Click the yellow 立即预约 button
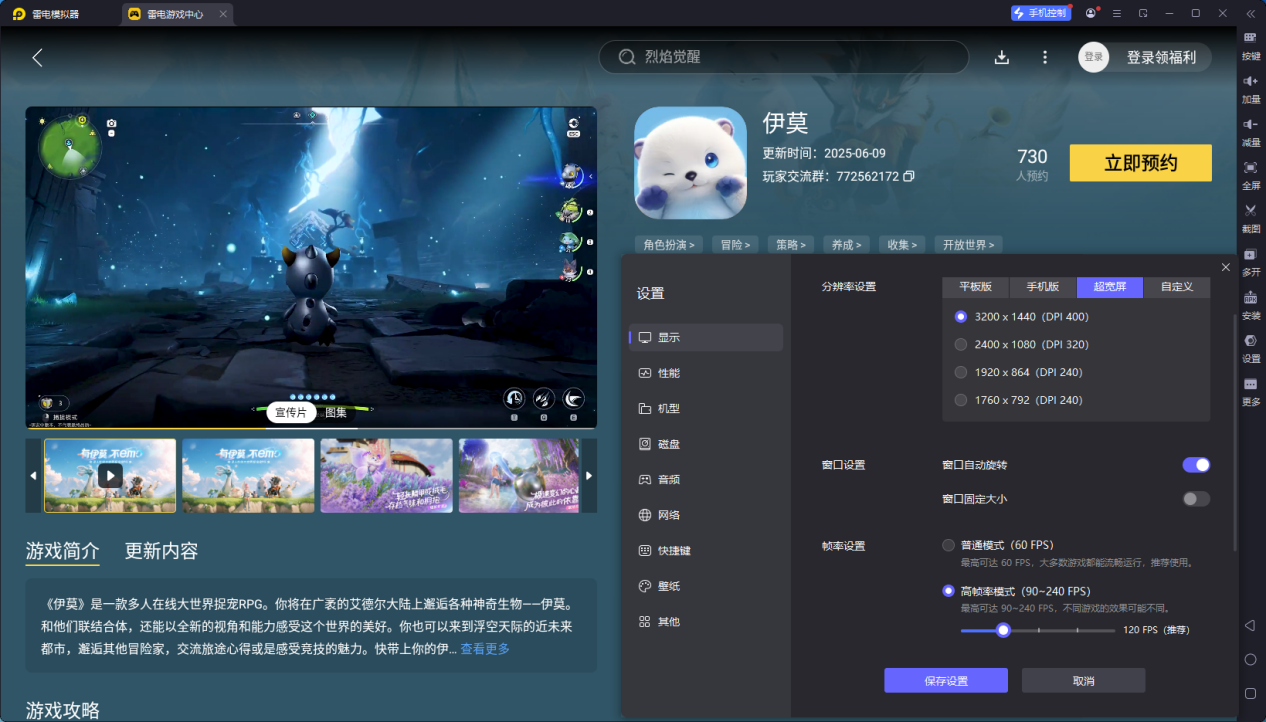 [x=1140, y=163]
